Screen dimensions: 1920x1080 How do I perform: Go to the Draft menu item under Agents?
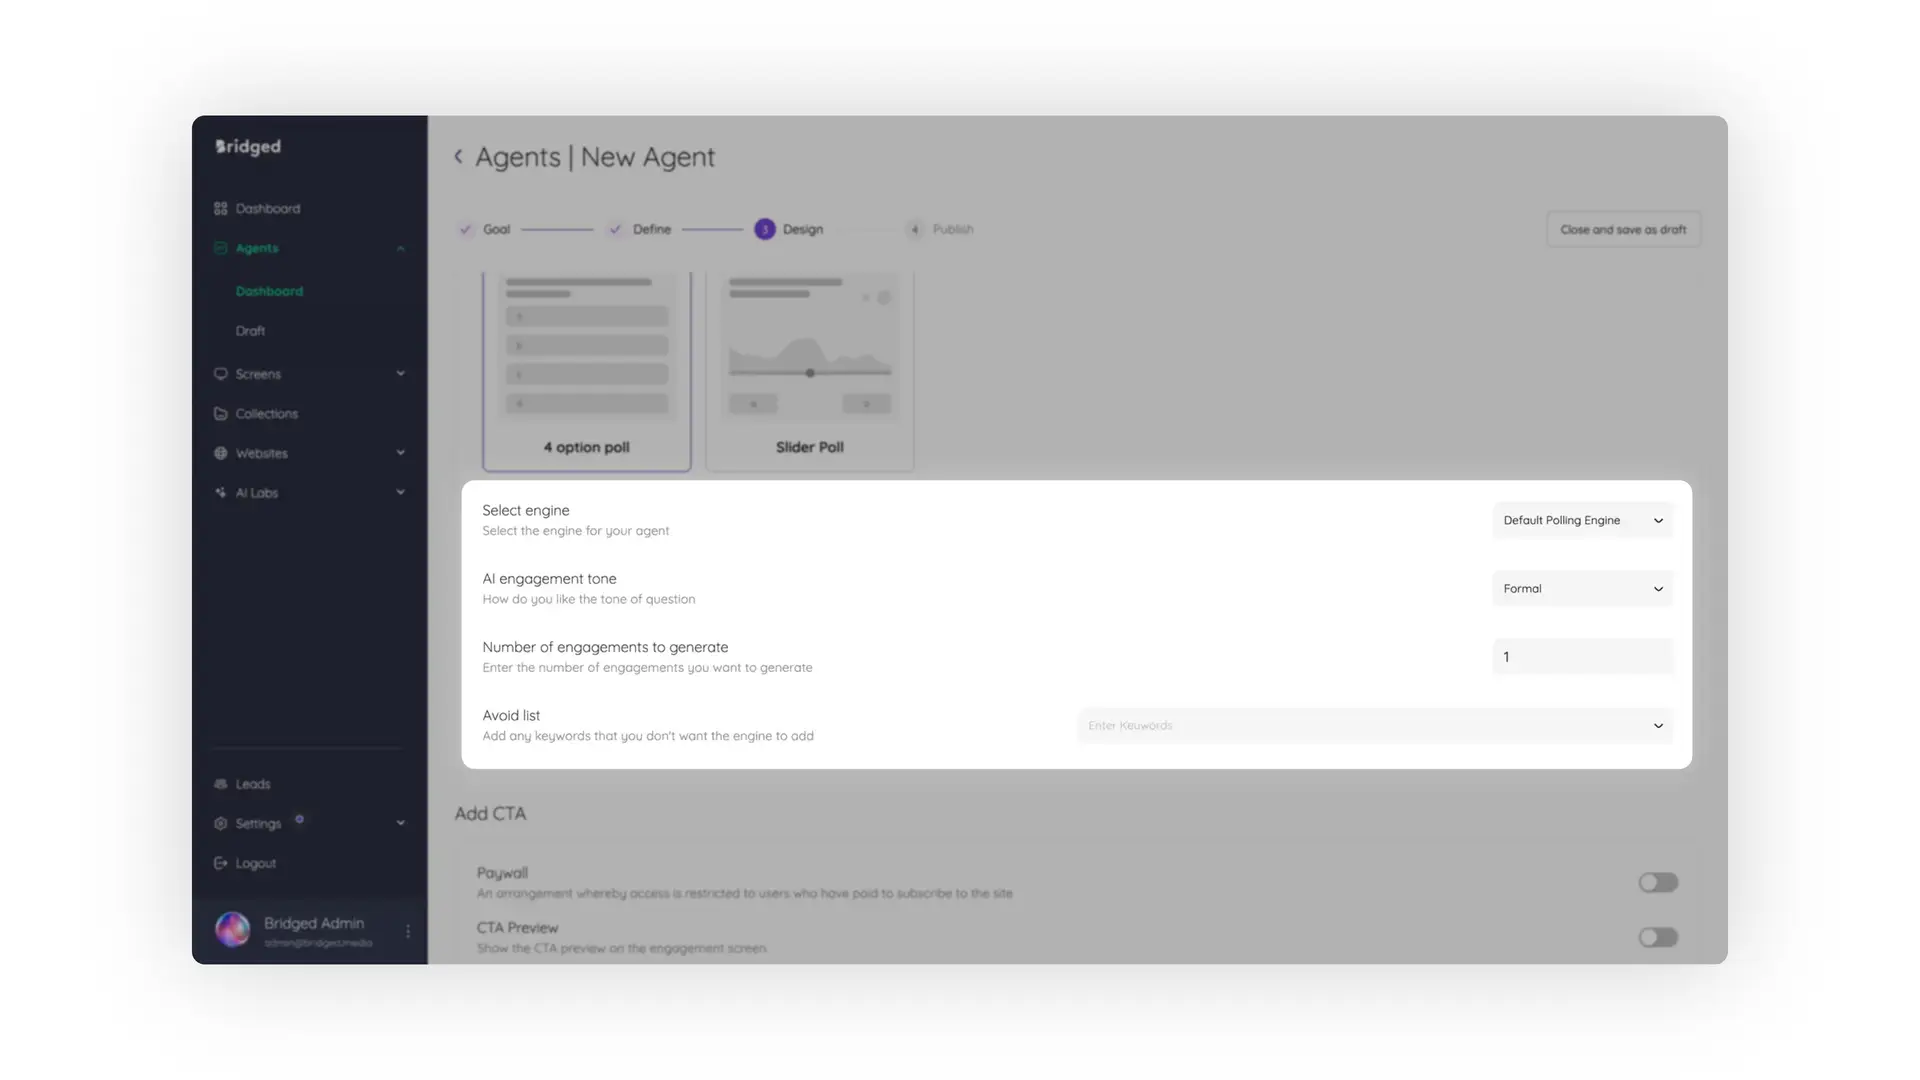[250, 330]
